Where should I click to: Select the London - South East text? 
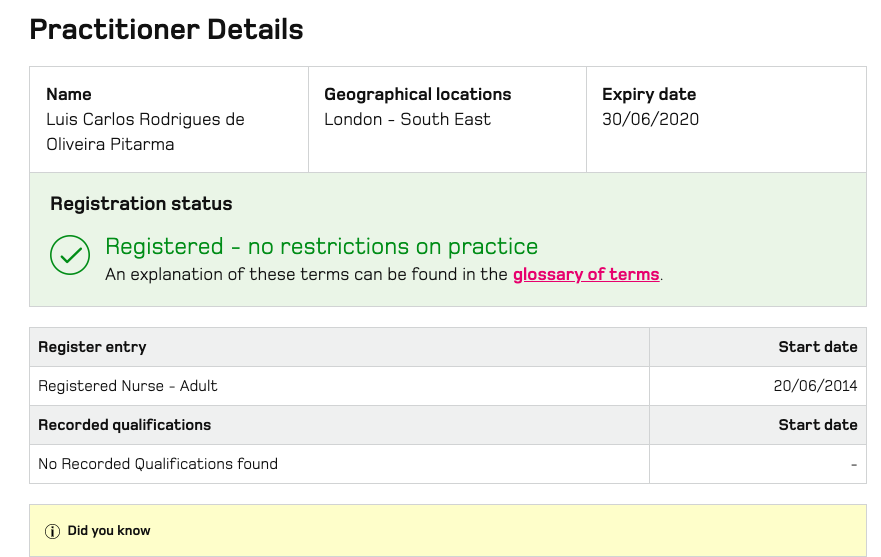pyautogui.click(x=407, y=119)
